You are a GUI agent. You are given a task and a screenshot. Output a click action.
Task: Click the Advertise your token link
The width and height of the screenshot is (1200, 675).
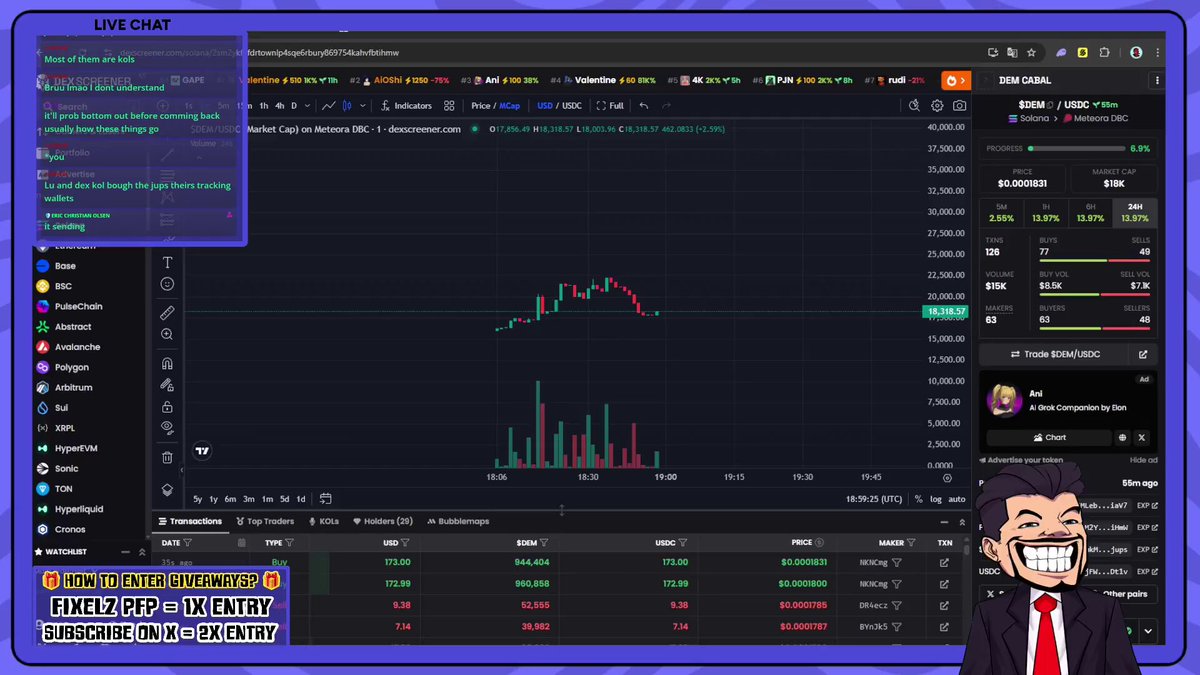click(1022, 460)
